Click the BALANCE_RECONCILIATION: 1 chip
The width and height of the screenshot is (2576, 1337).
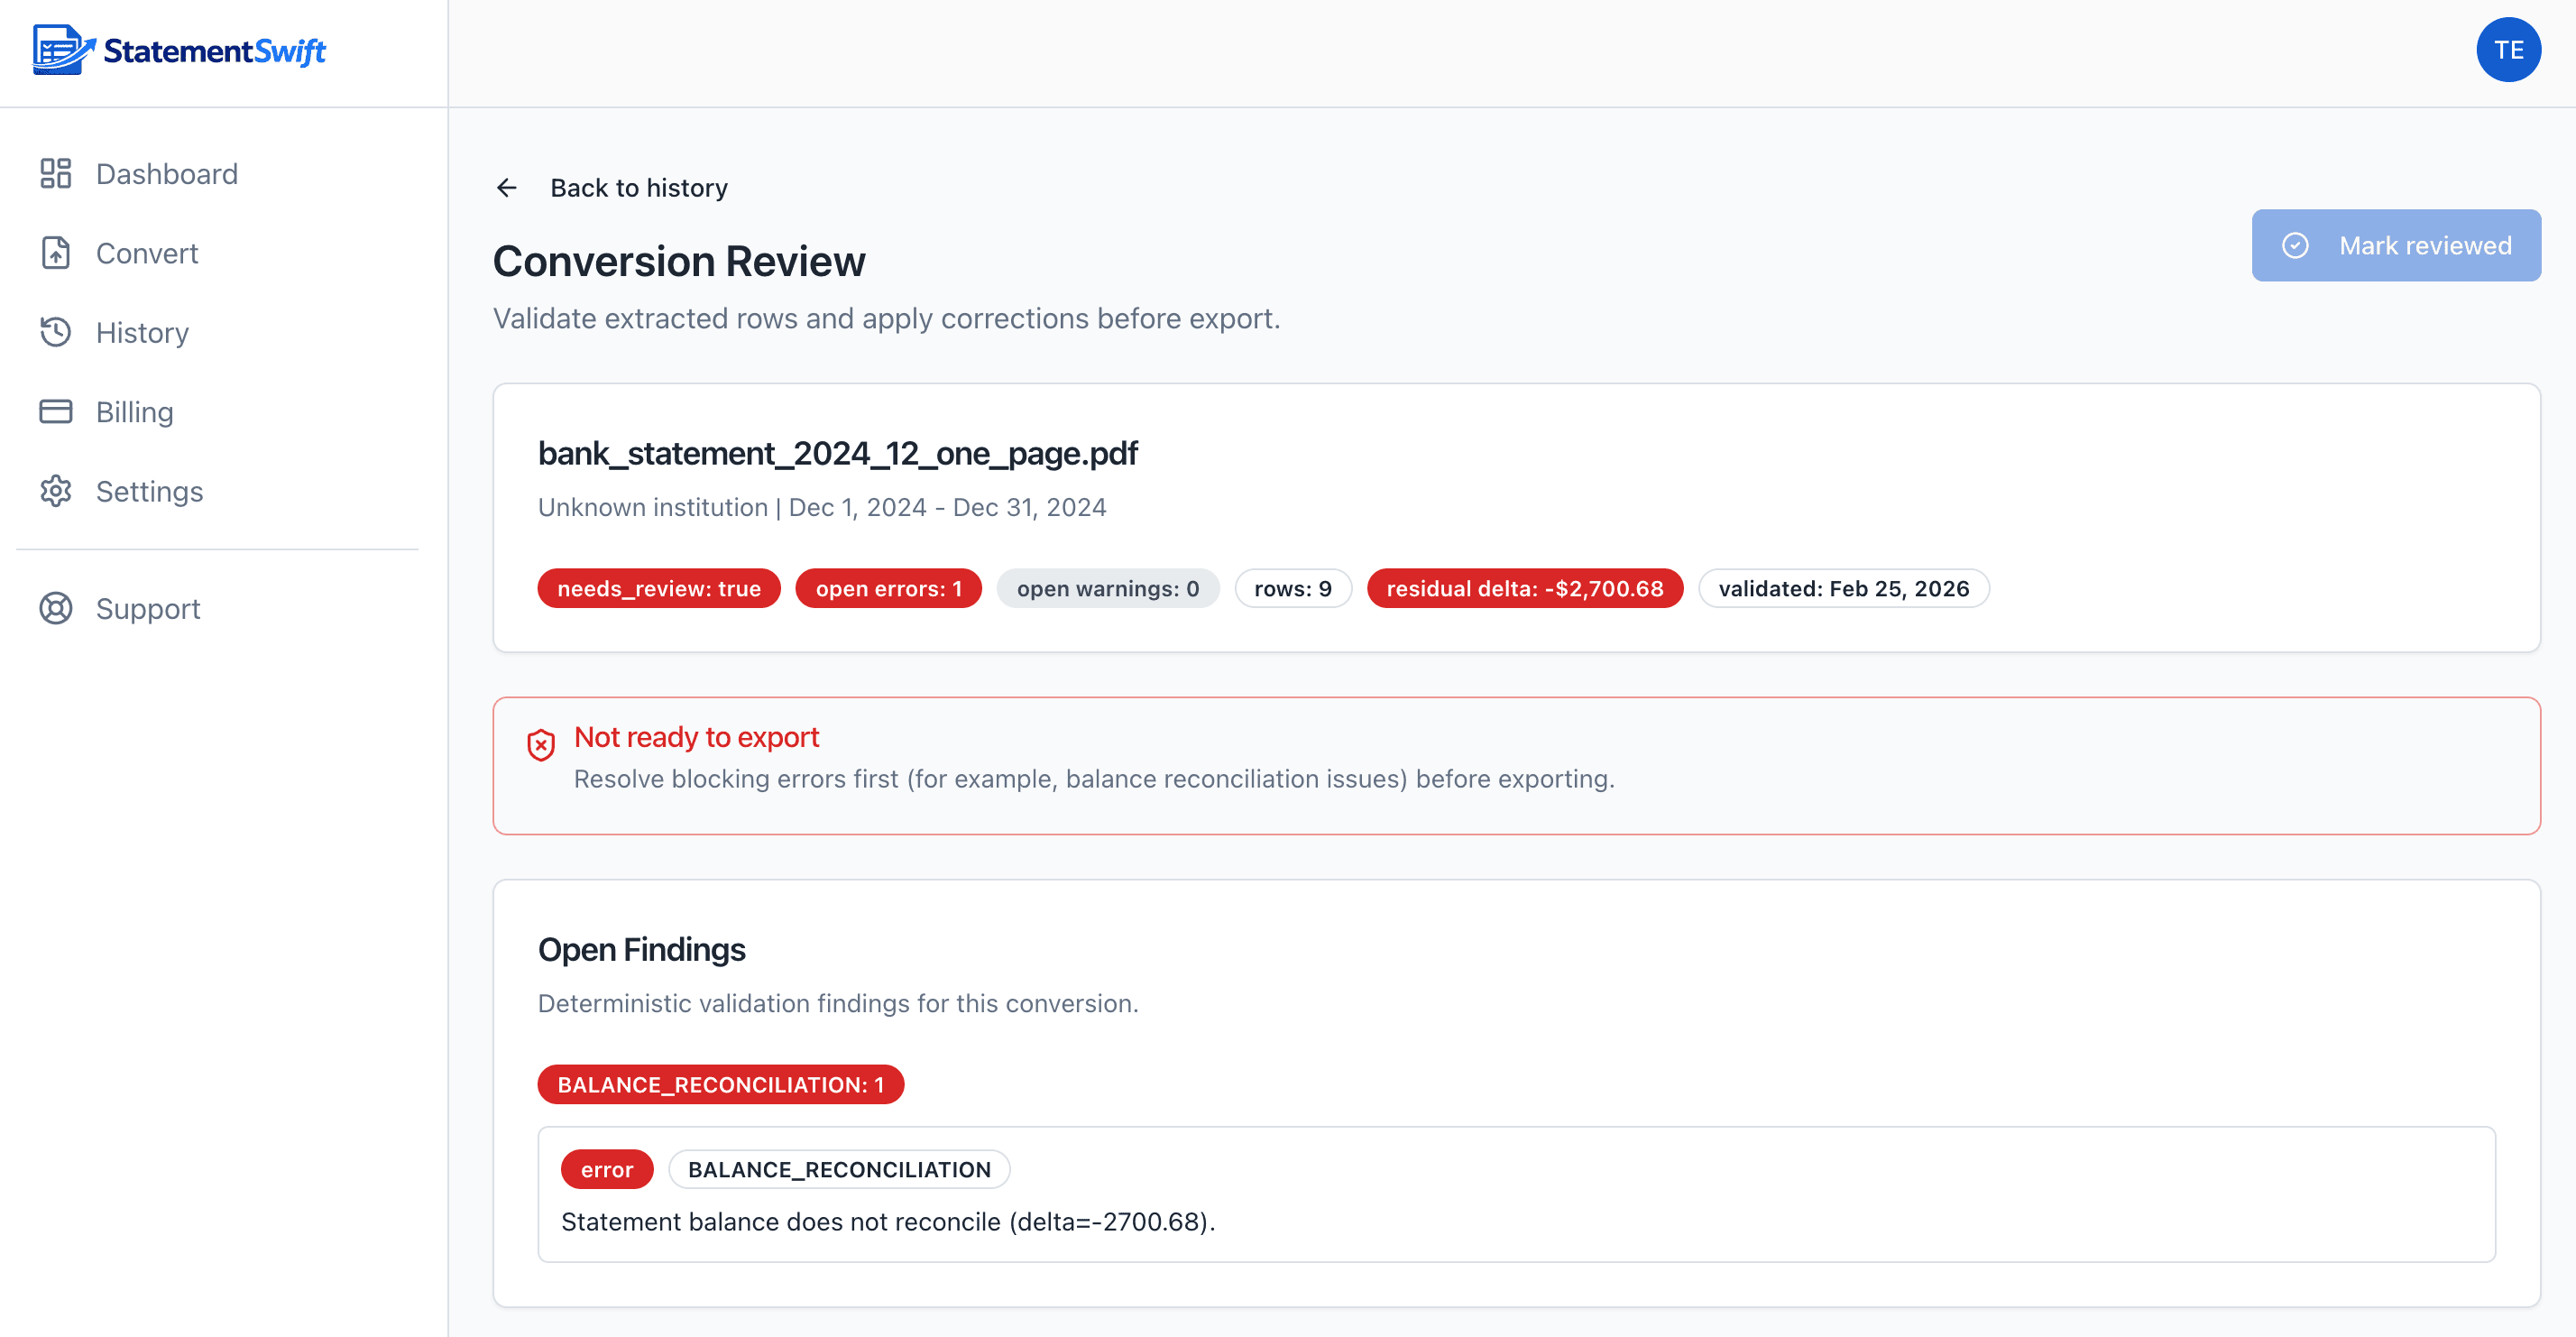coord(720,1084)
